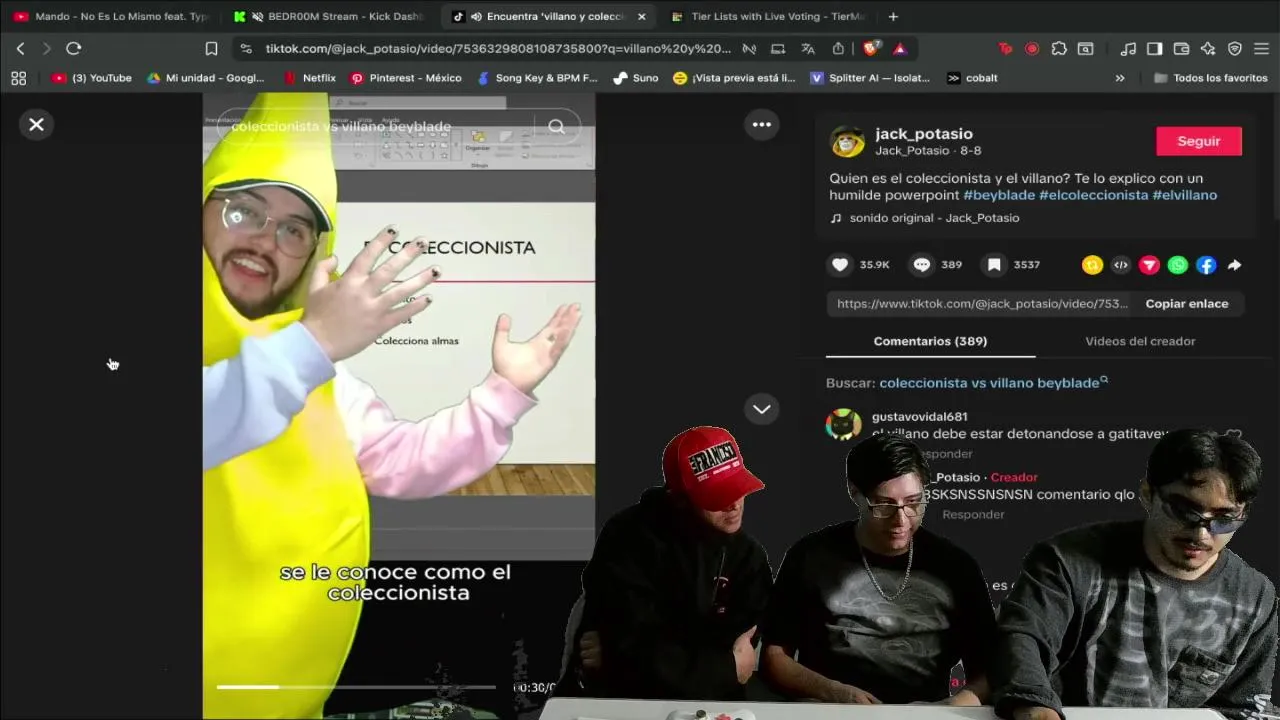Click Copiar enlace button

coord(1187,304)
